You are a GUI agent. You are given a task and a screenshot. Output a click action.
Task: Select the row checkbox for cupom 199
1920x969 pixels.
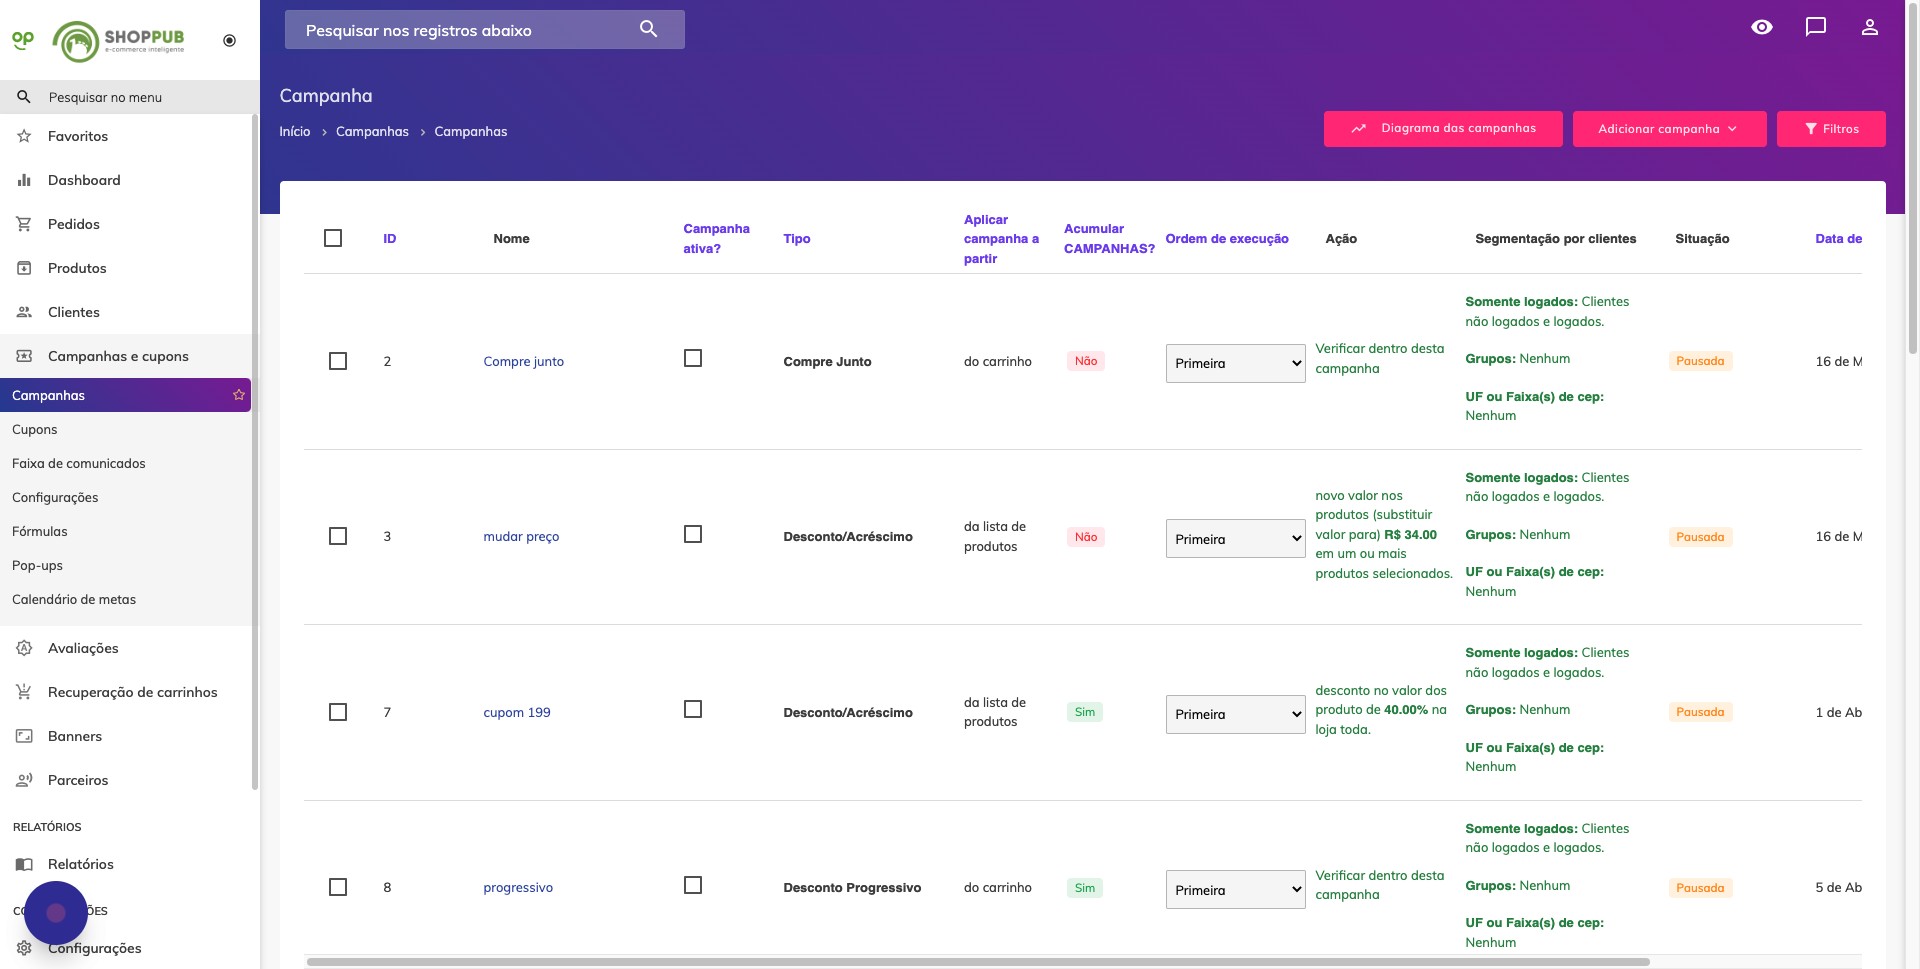coord(338,712)
